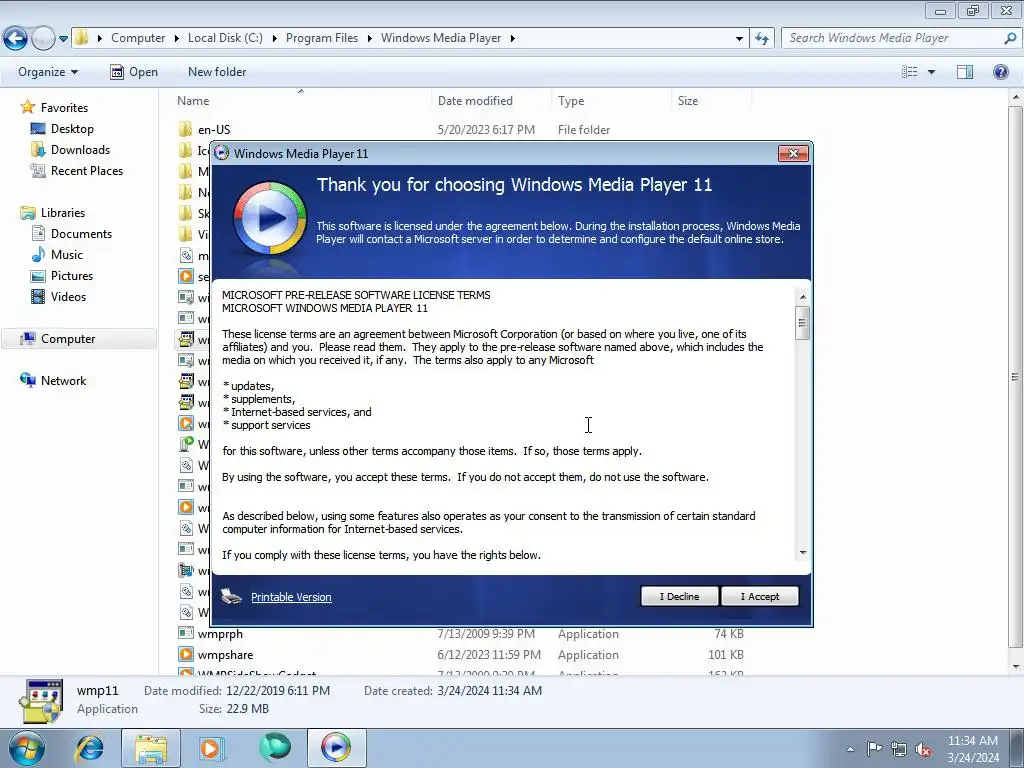Screen dimensions: 1024x768
Task: Click the search magnifier icon
Action: pyautogui.click(x=1010, y=38)
